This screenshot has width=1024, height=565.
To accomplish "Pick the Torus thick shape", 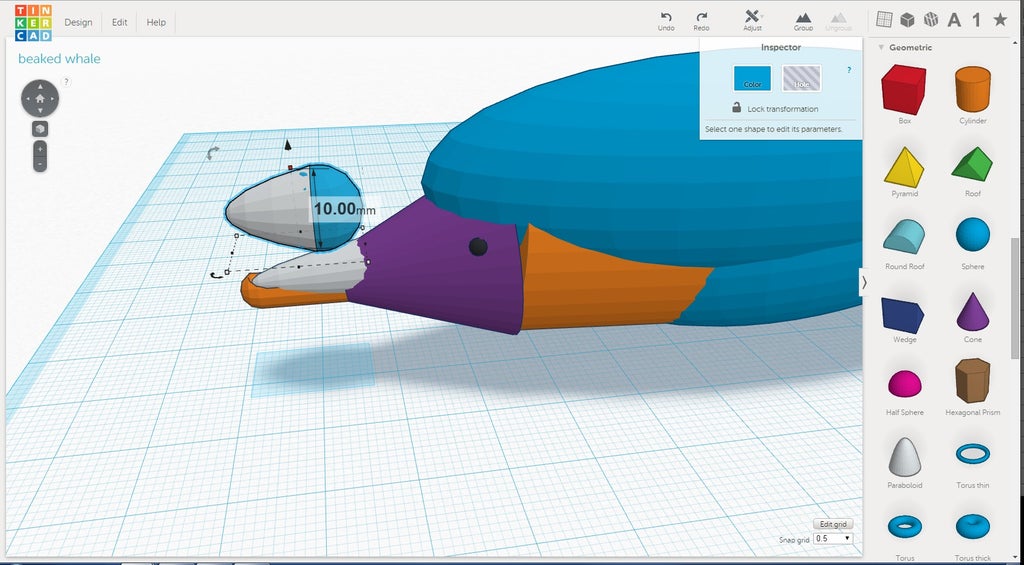I will (x=973, y=525).
